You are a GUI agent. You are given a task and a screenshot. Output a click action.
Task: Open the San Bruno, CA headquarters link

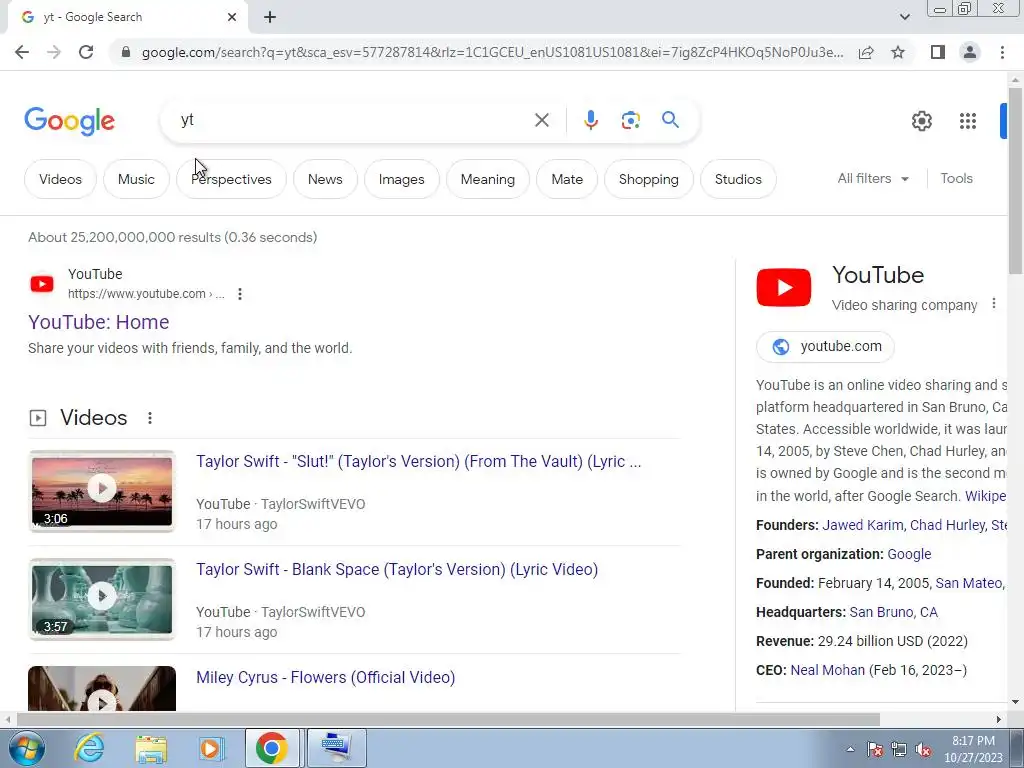tap(893, 612)
